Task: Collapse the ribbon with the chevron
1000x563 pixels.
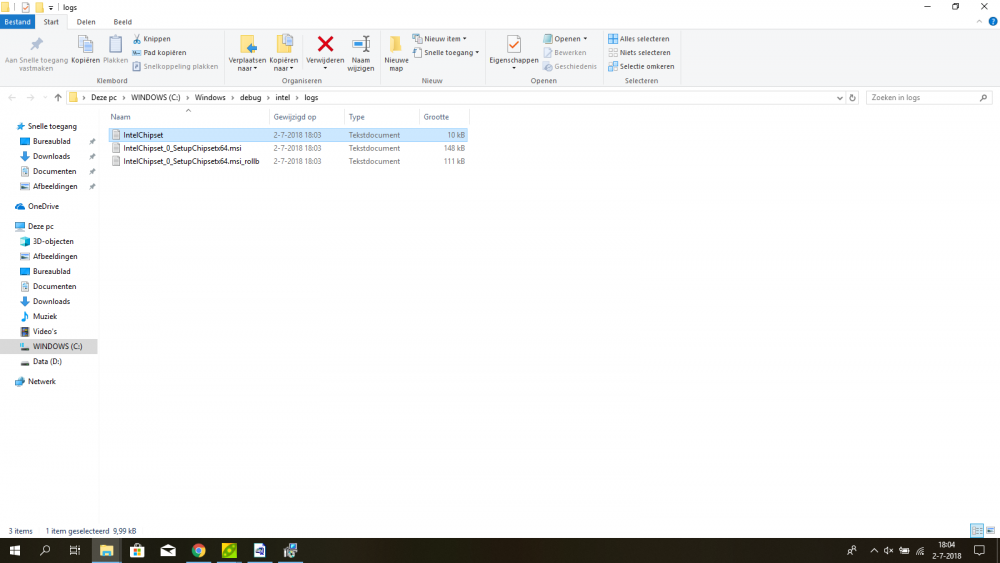Action: 979,22
